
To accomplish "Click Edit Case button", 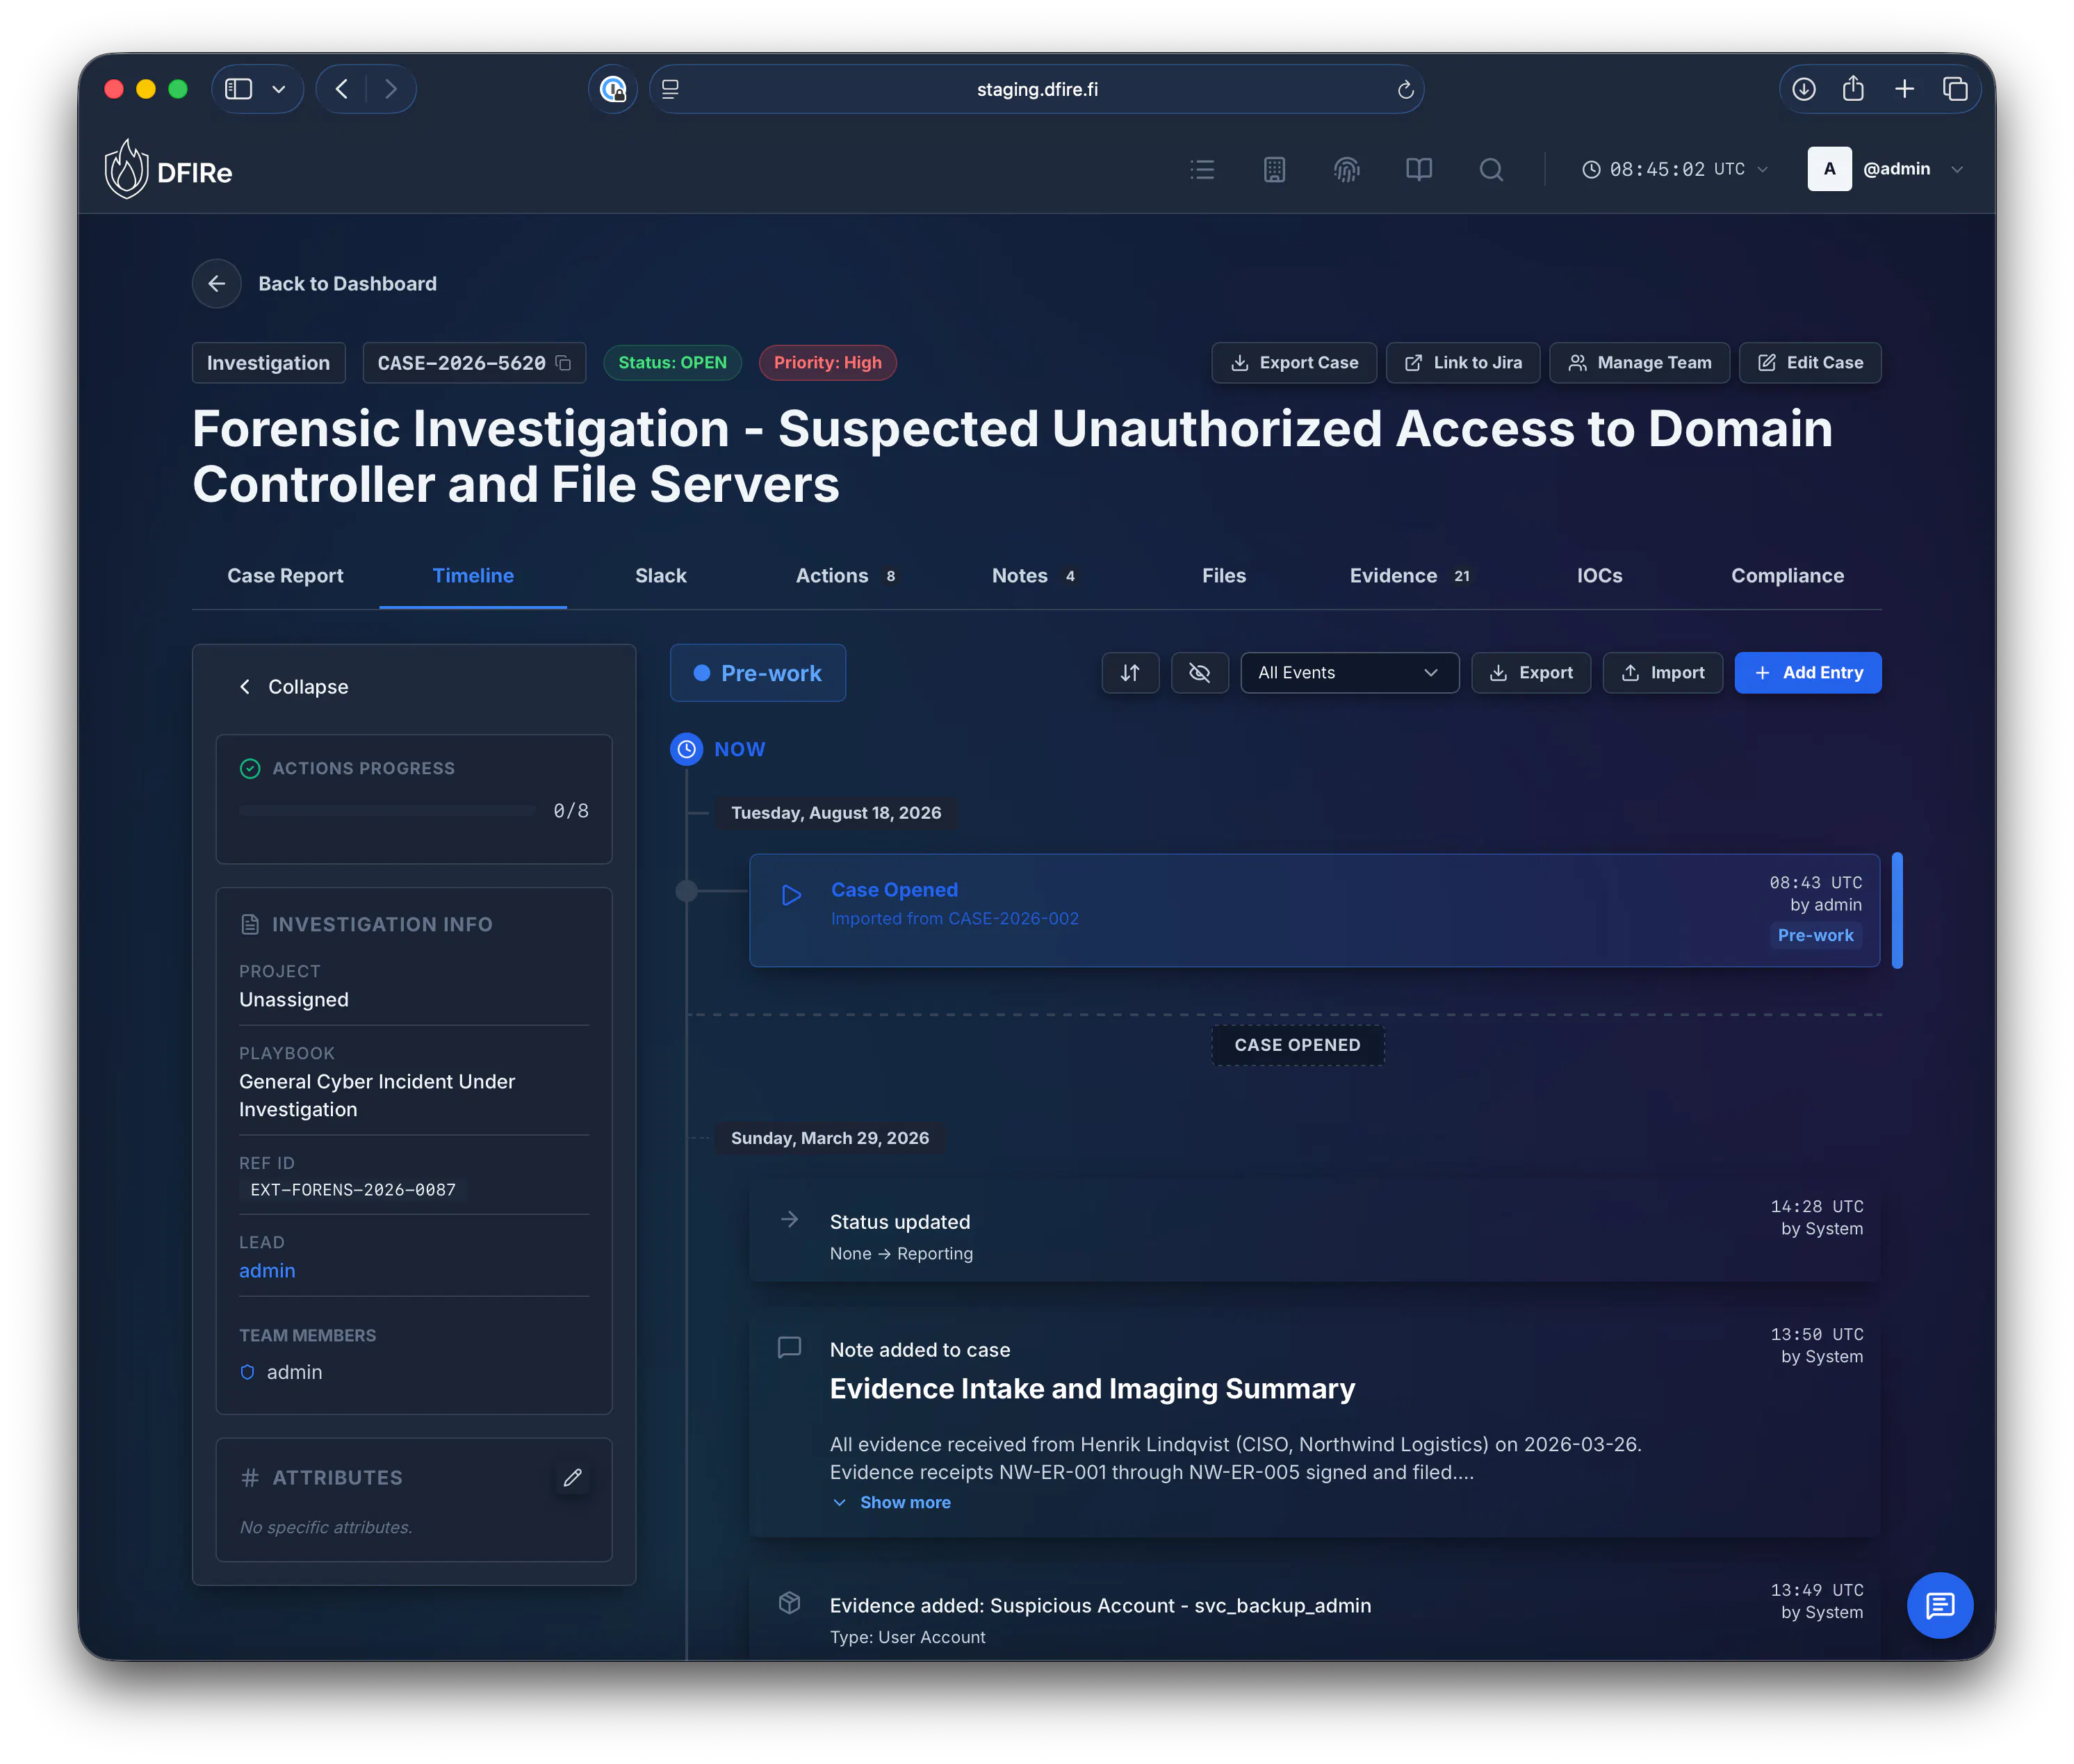I will click(x=1810, y=363).
